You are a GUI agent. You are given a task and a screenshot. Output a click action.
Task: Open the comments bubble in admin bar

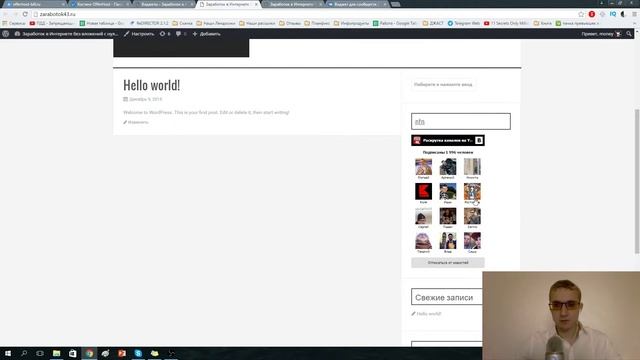181,34
